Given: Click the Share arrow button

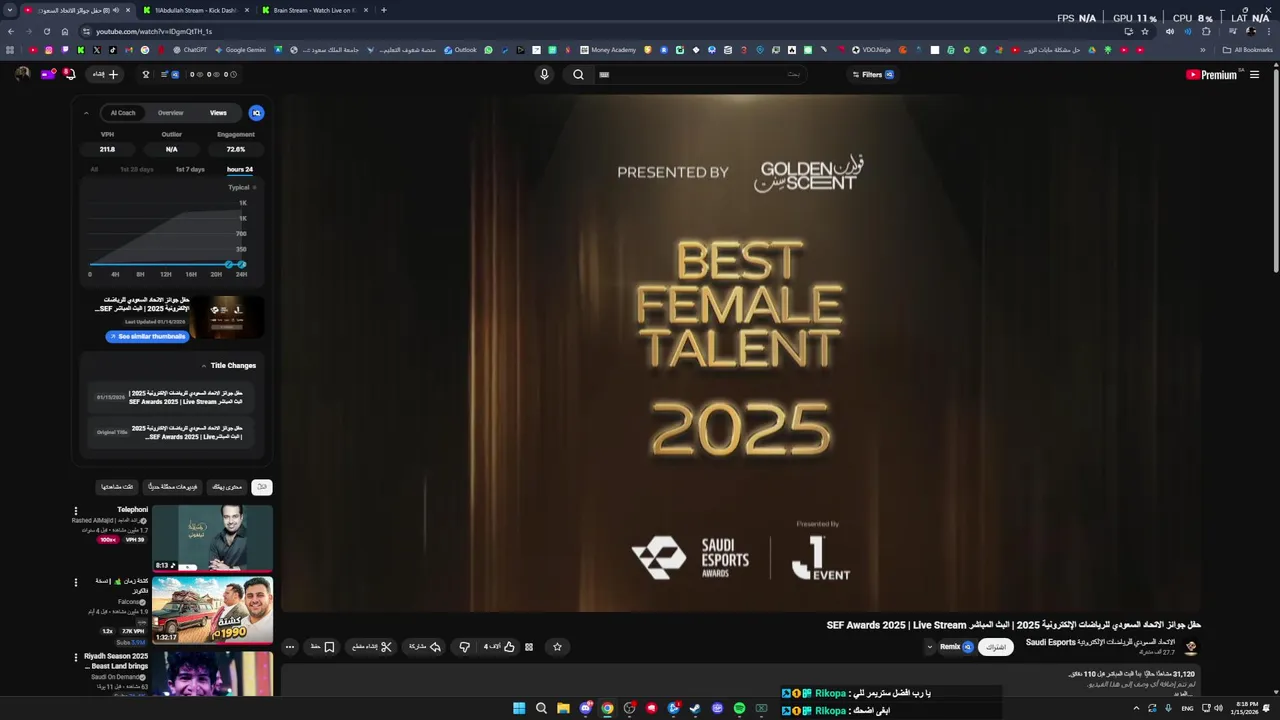Looking at the screenshot, I should coord(425,647).
